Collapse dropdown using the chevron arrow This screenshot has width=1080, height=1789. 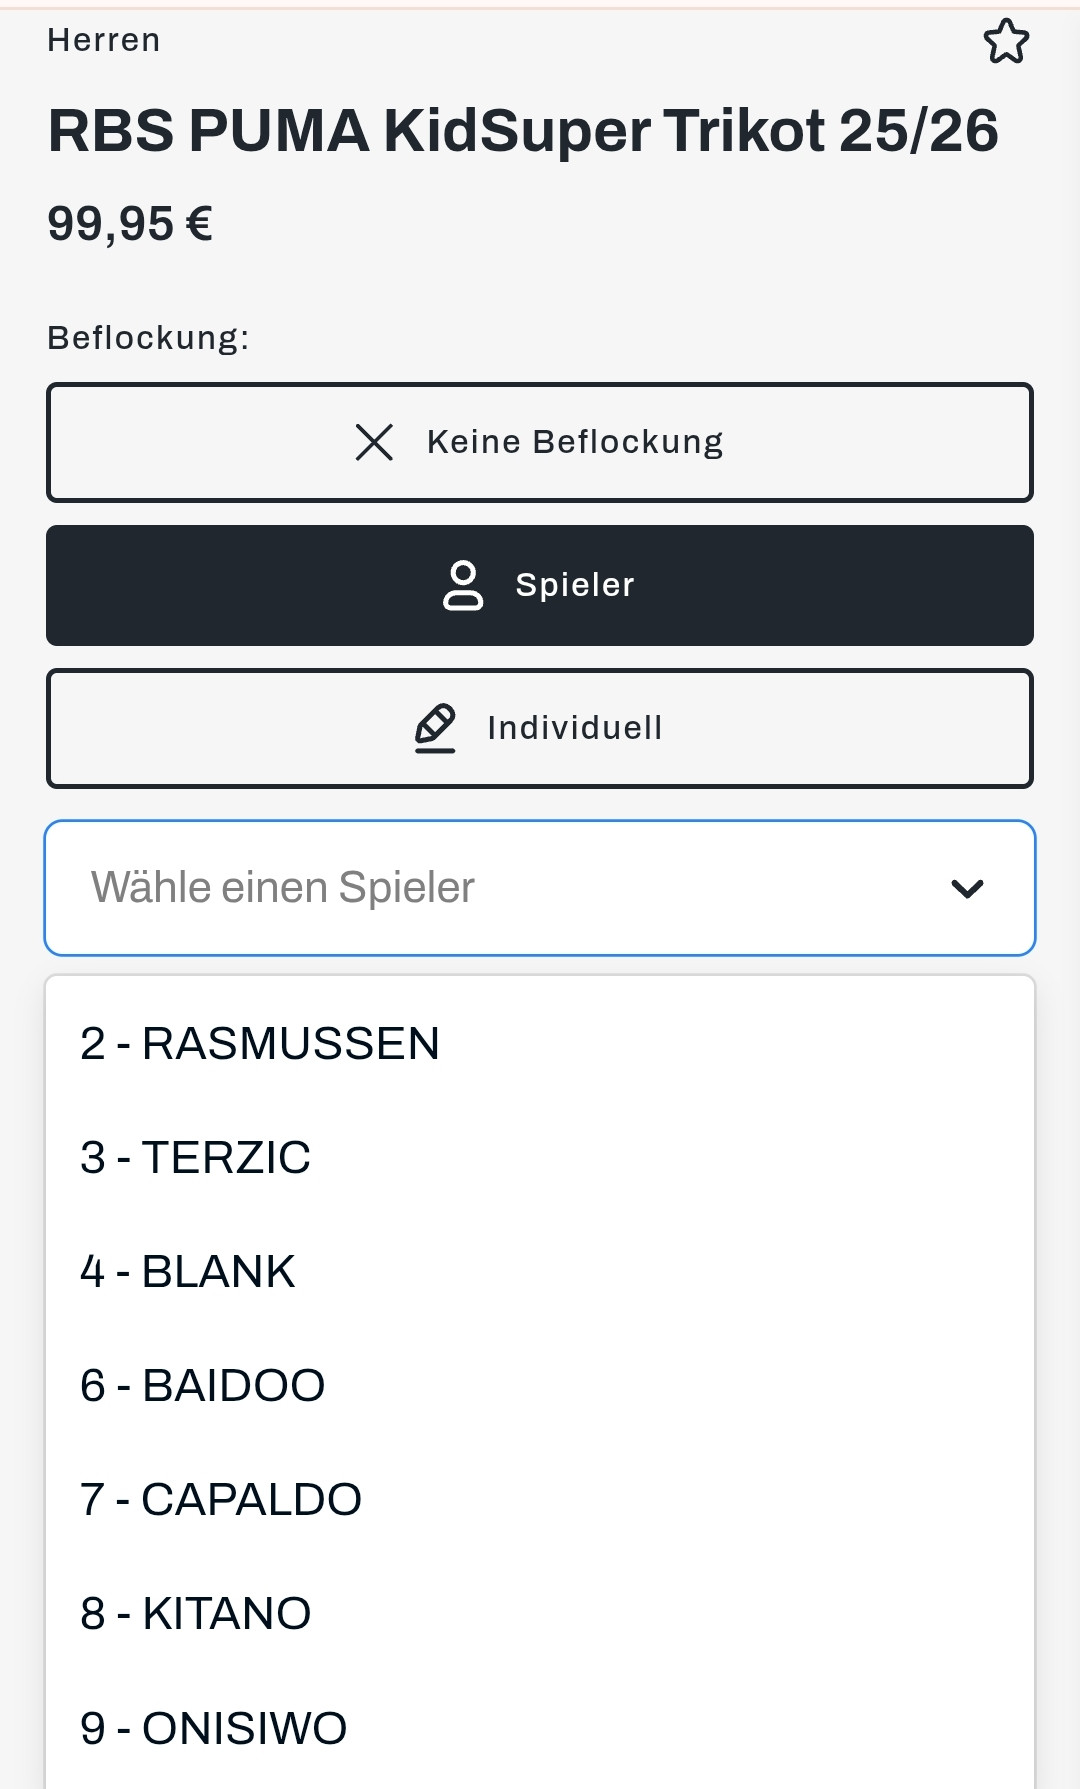[967, 888]
